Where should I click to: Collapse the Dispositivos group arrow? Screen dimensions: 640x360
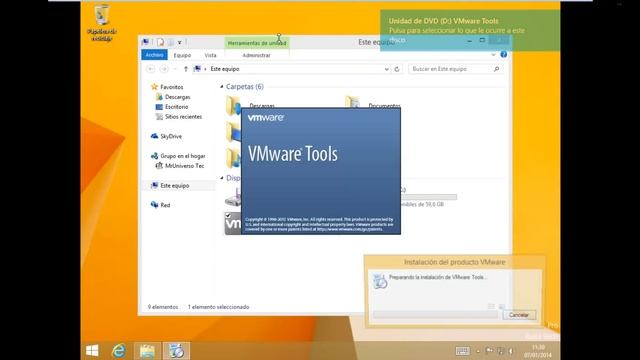pyautogui.click(x=222, y=178)
